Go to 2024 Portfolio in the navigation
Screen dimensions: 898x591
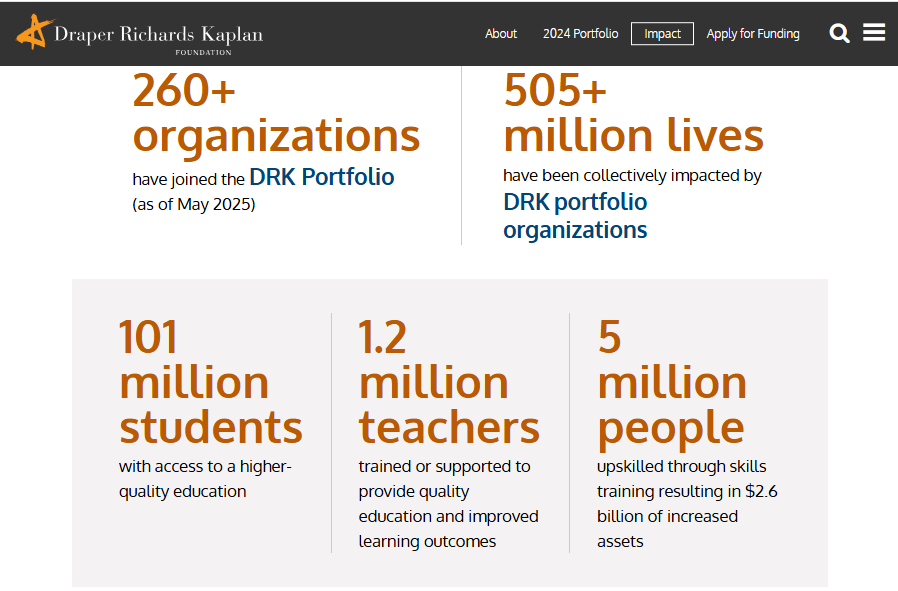coord(581,34)
